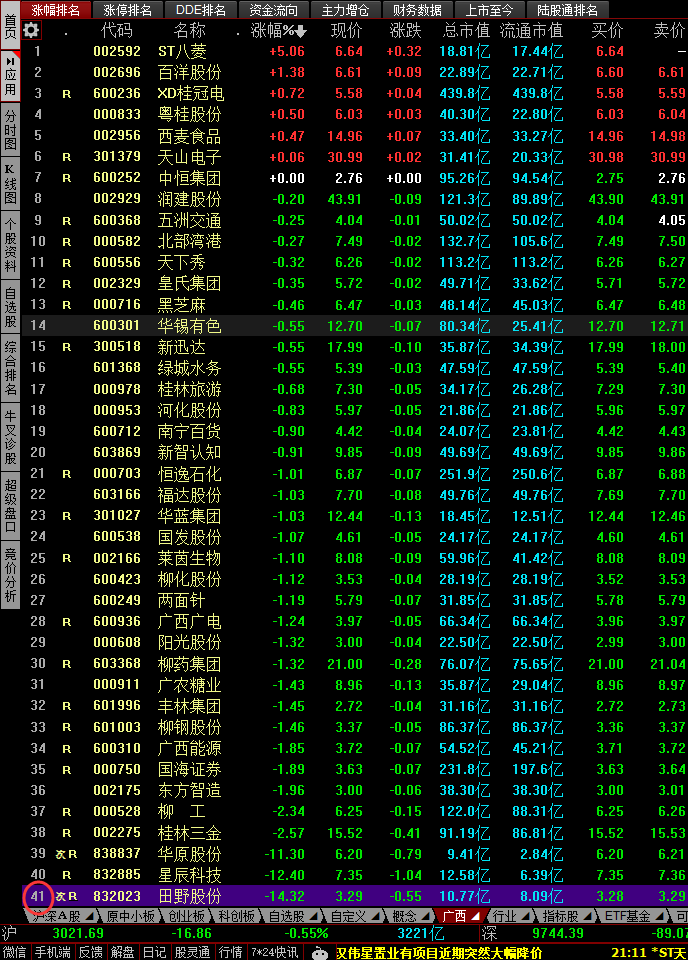Image resolution: width=688 pixels, height=960 pixels.
Task: Click the R marker beside 新迅达
Action: pyautogui.click(x=67, y=347)
